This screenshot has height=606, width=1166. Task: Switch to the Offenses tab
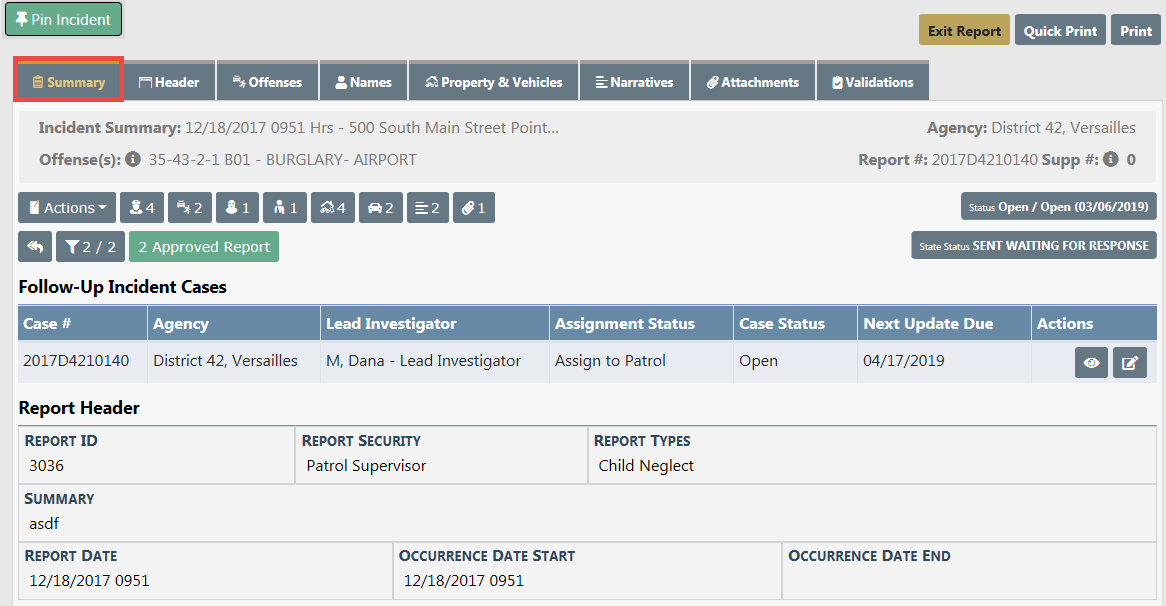[267, 82]
